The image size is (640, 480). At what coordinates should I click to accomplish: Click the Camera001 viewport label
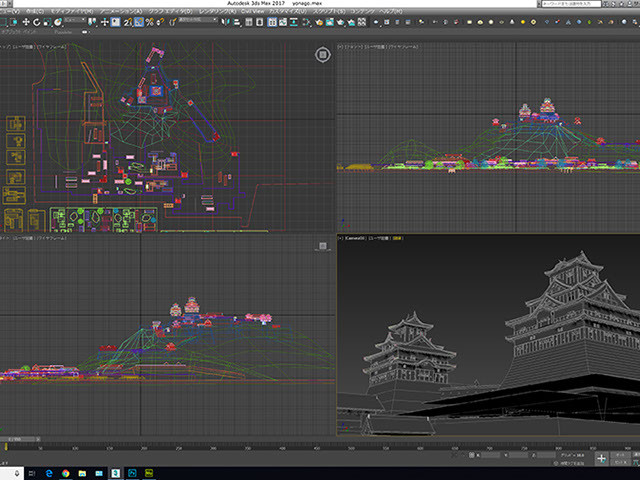(355, 239)
